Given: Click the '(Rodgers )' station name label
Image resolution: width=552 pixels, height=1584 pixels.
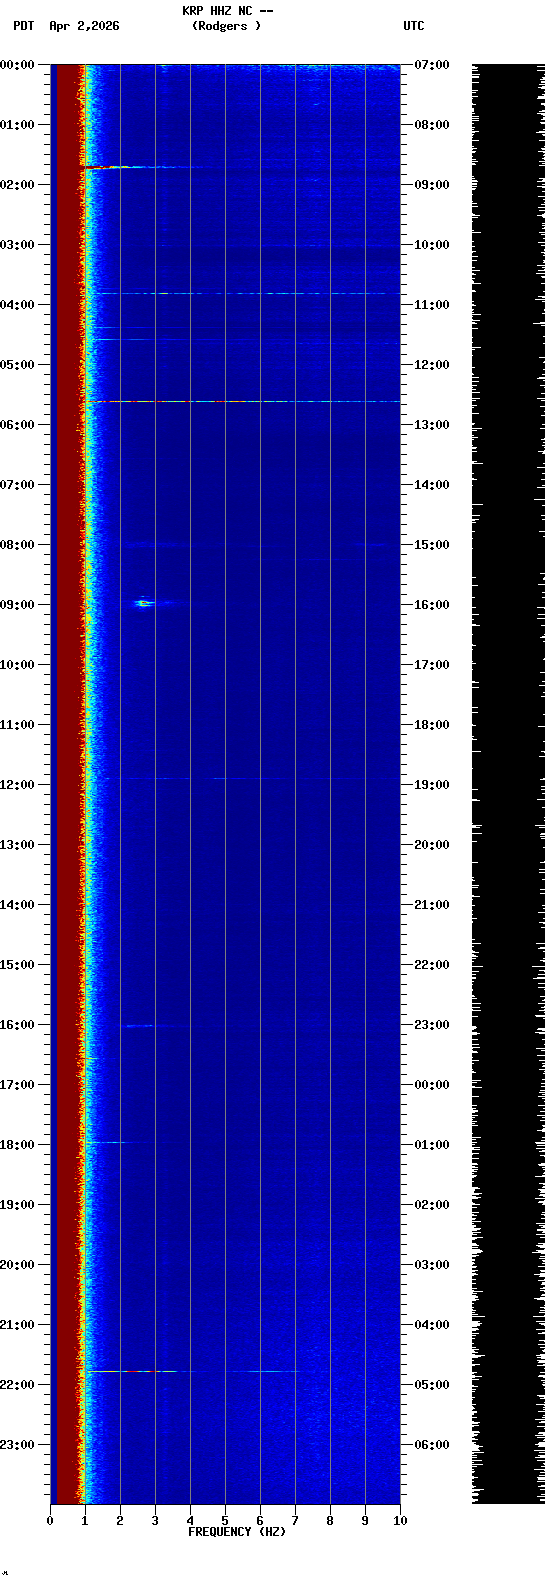Looking at the screenshot, I should (227, 26).
